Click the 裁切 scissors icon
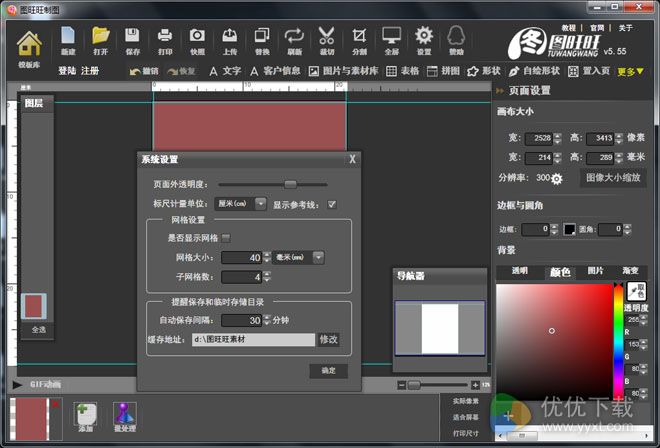The width and height of the screenshot is (660, 448). [326, 35]
